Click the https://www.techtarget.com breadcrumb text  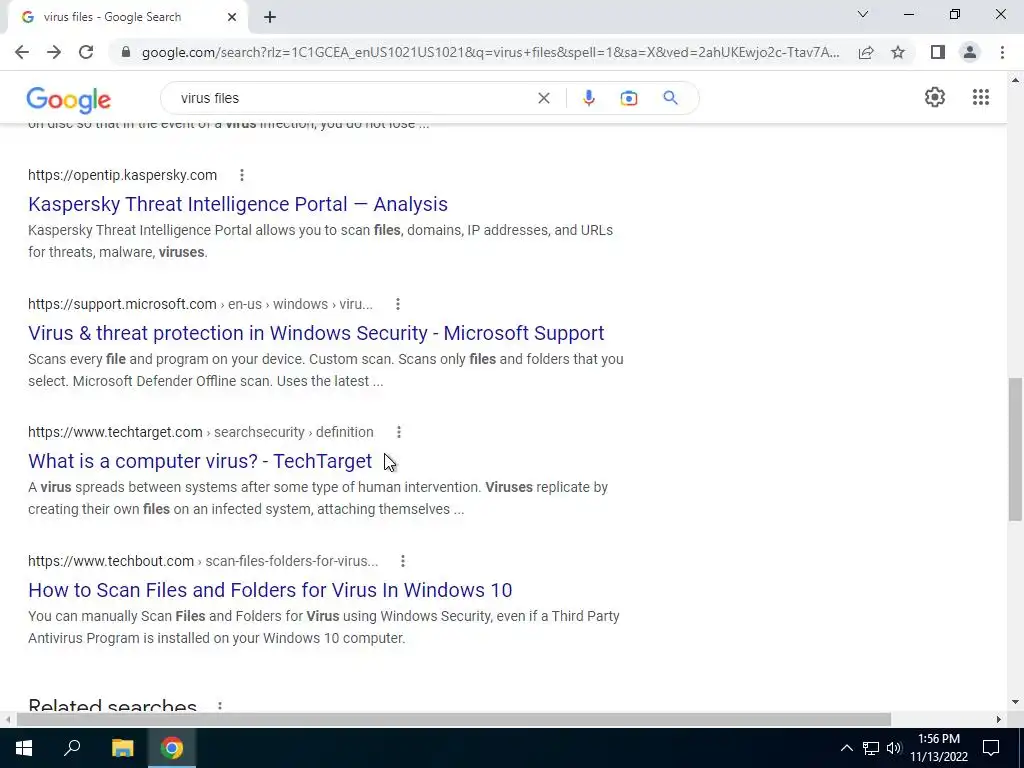click(x=200, y=432)
